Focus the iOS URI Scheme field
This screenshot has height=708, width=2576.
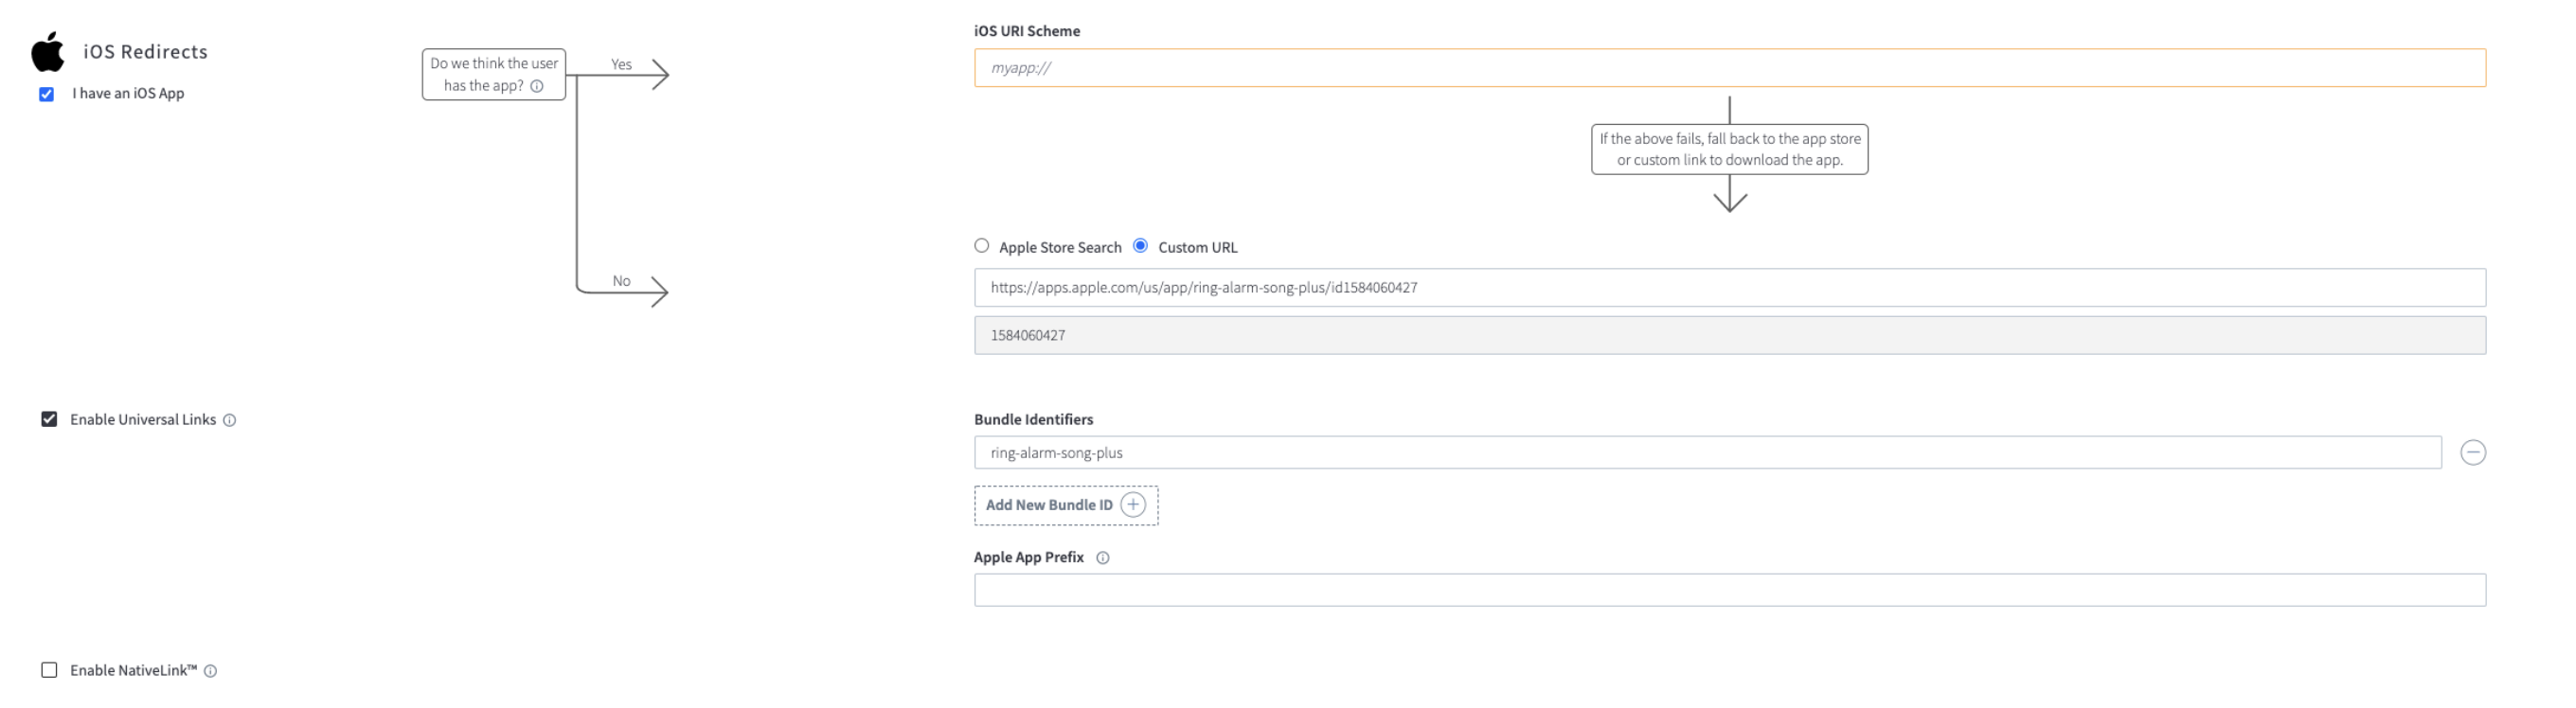1729,68
